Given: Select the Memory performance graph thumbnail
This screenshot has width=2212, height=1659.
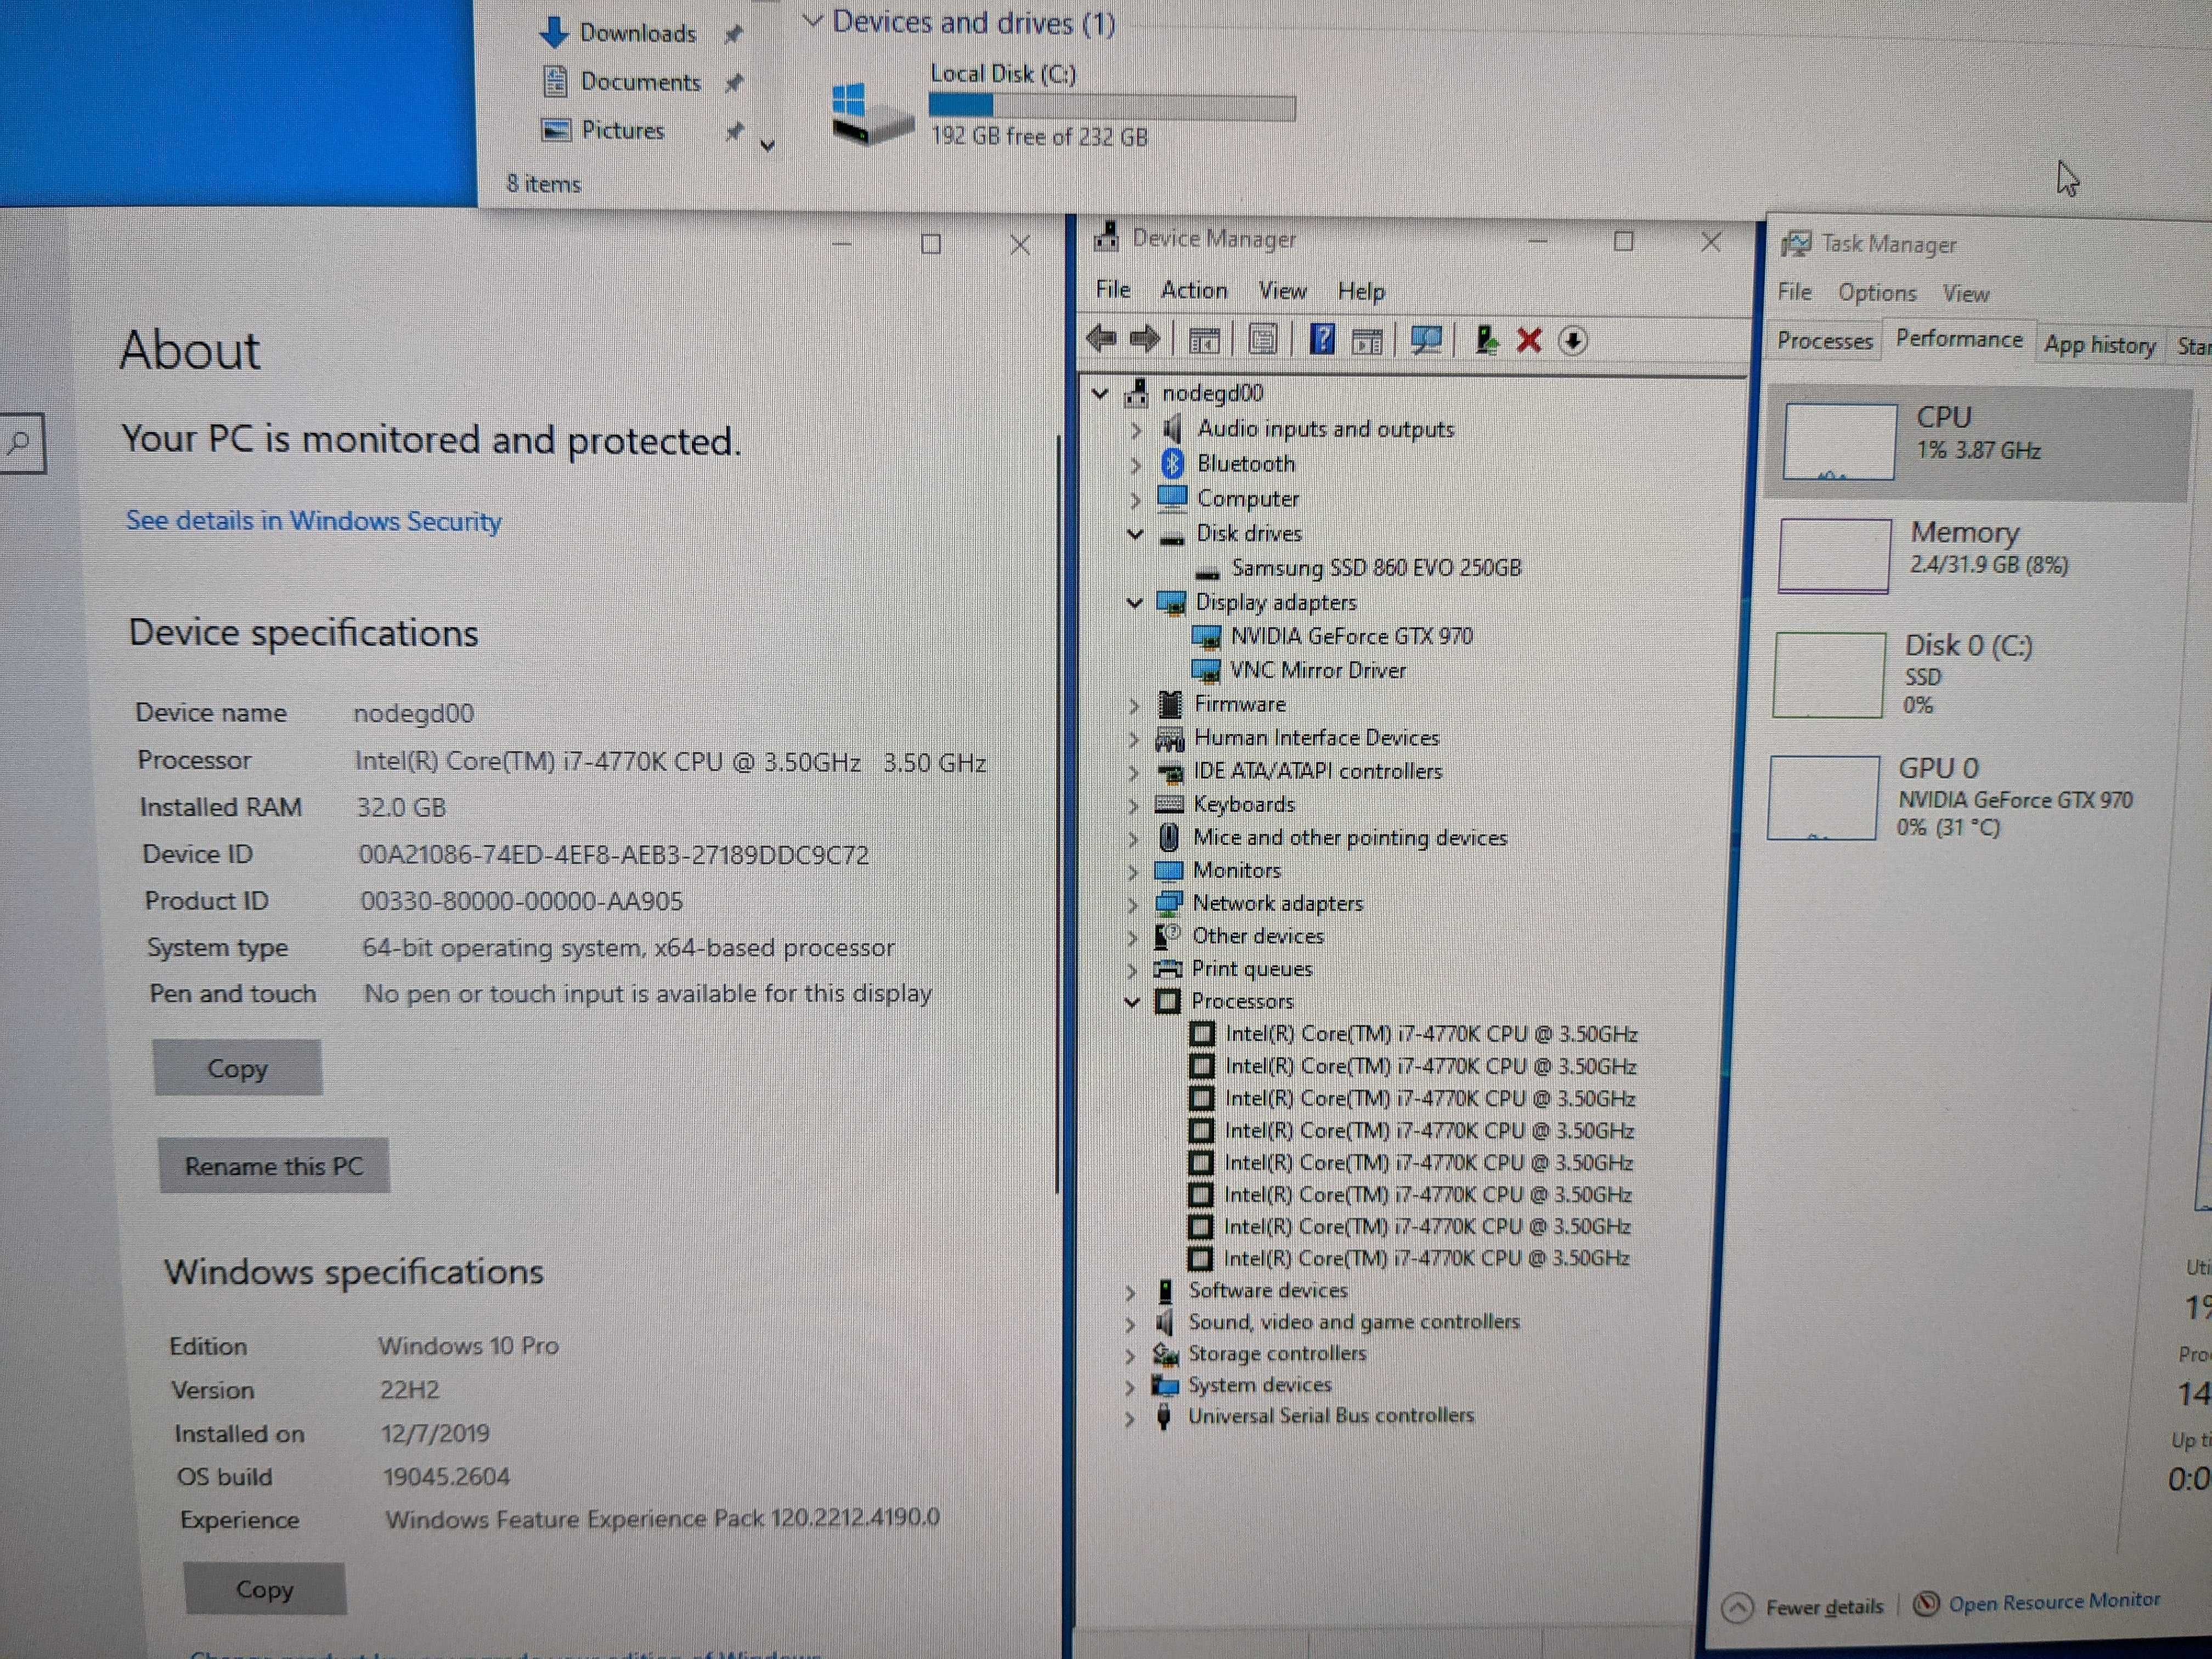Looking at the screenshot, I should 1834,555.
